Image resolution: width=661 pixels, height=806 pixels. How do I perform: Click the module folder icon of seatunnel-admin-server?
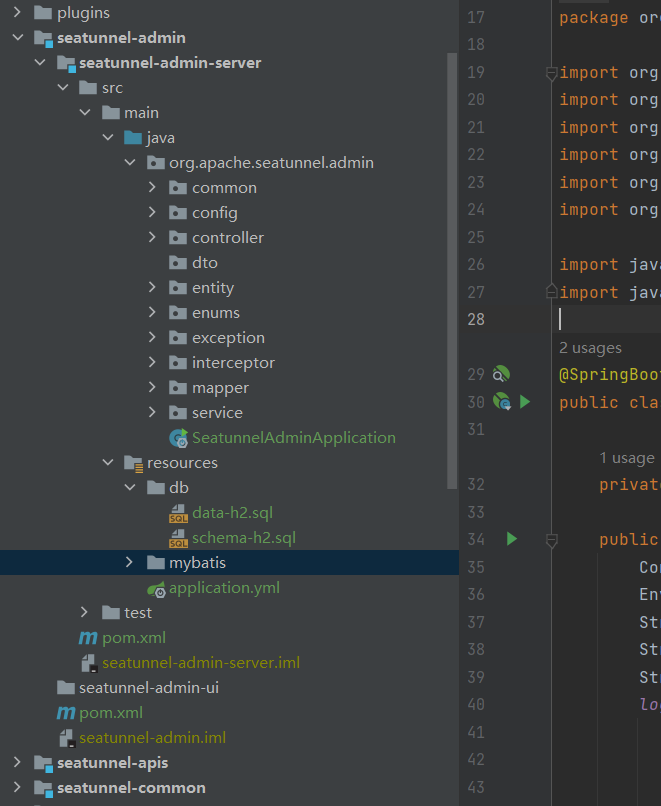click(x=66, y=64)
